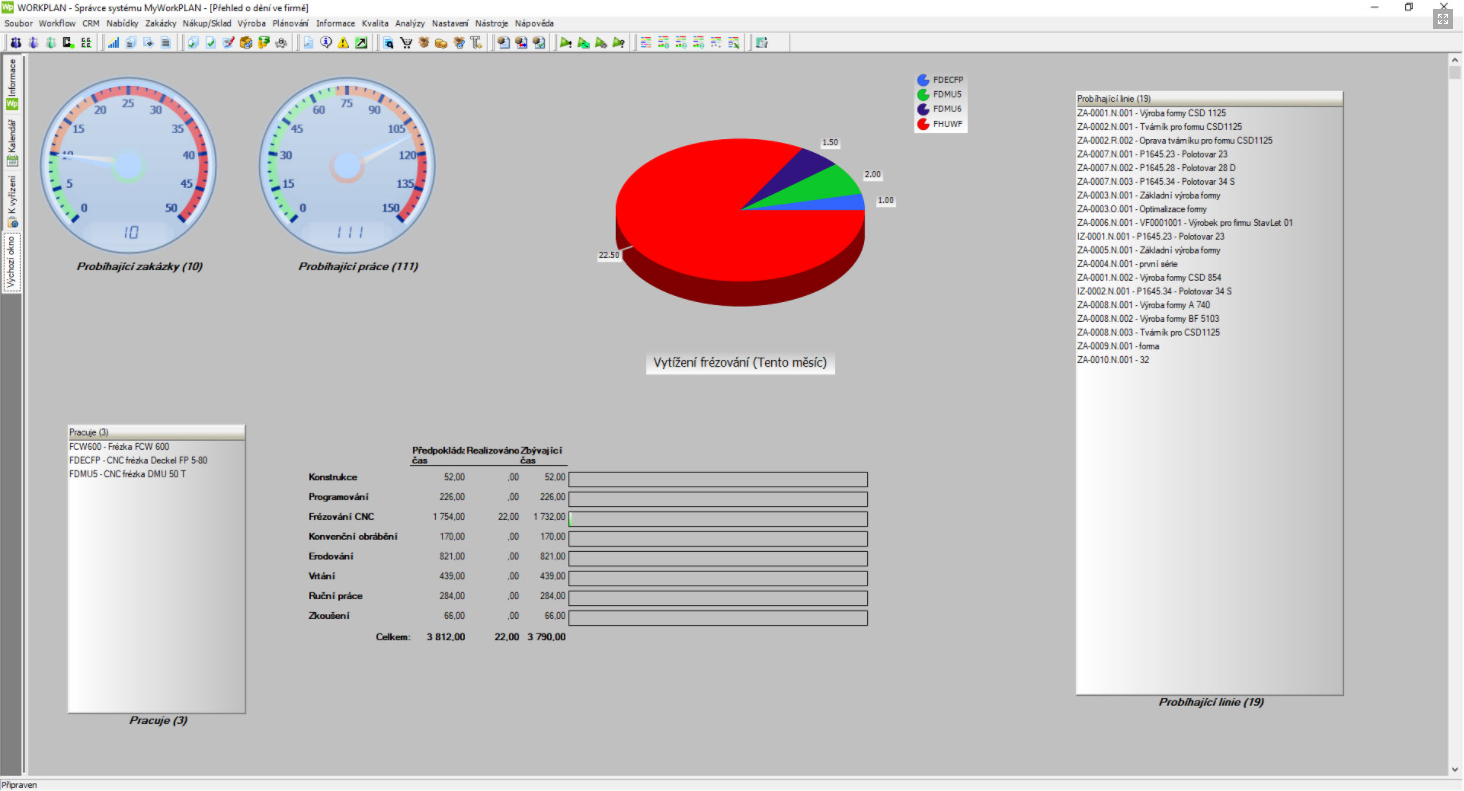Click the Vytížení frézování (Tento měsíc) button
This screenshot has width=1464, height=791.
point(740,363)
